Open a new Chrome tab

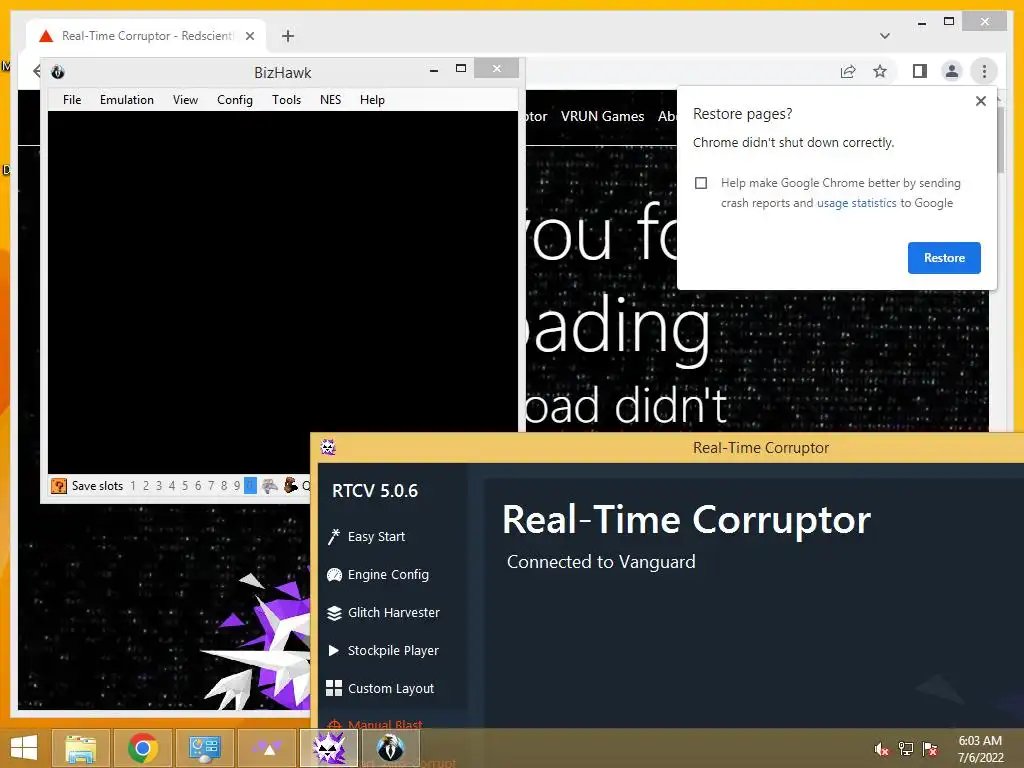(x=288, y=36)
